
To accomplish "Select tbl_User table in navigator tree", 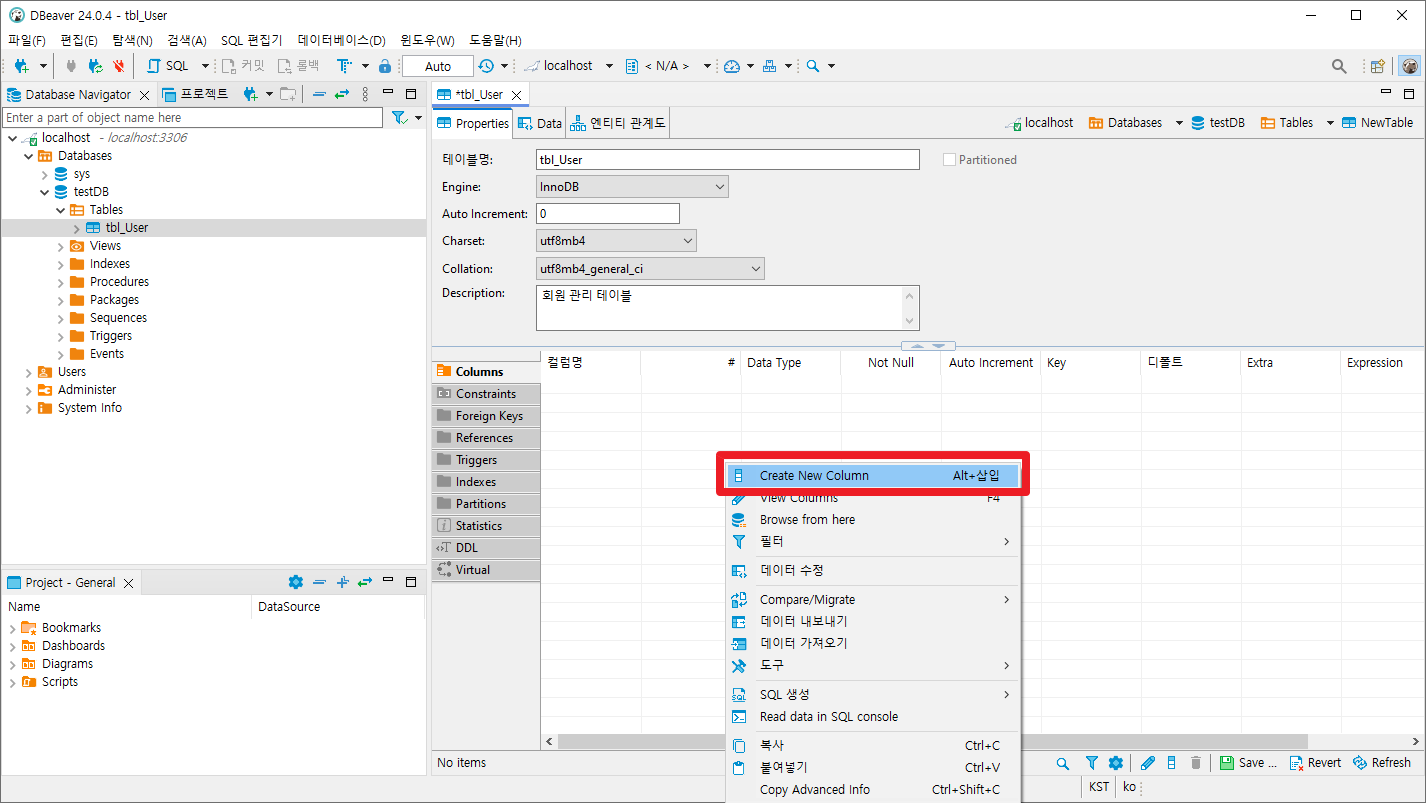I will pos(126,228).
